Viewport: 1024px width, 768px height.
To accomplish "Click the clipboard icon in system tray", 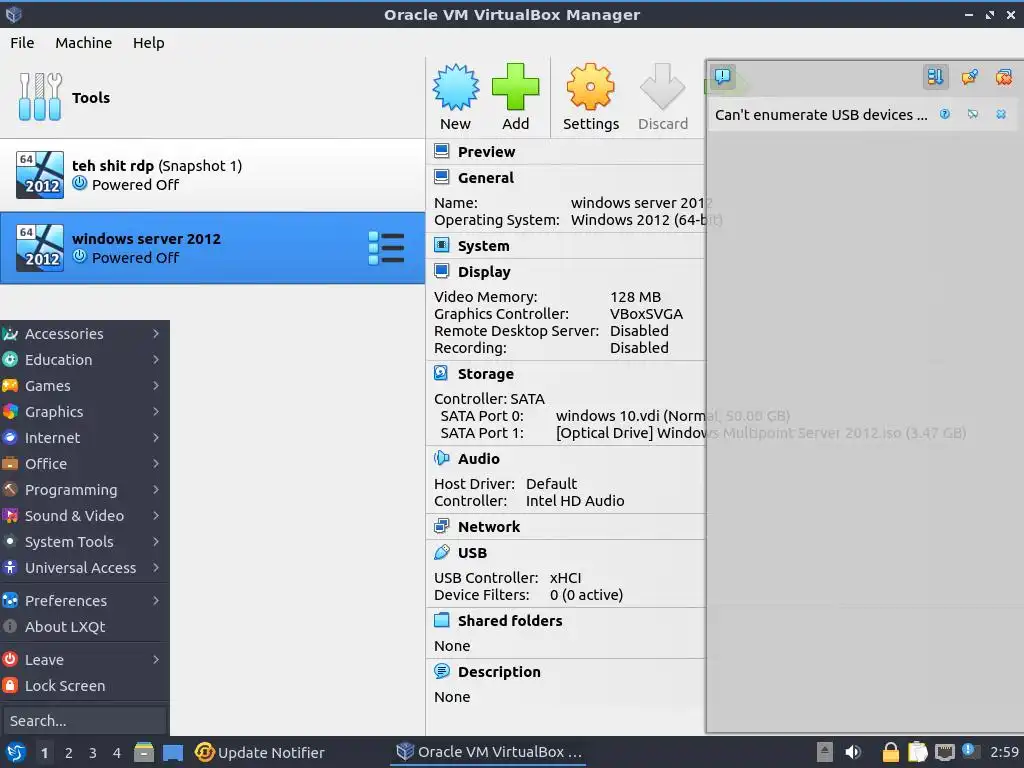I will point(918,752).
